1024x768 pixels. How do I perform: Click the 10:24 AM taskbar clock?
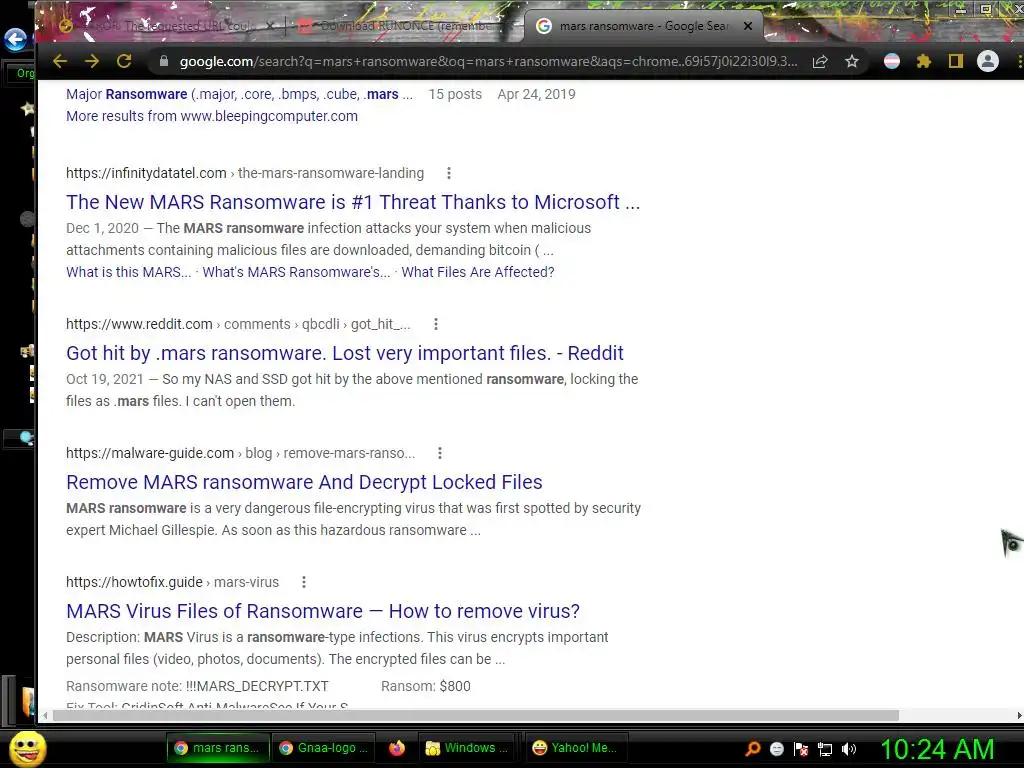click(937, 749)
